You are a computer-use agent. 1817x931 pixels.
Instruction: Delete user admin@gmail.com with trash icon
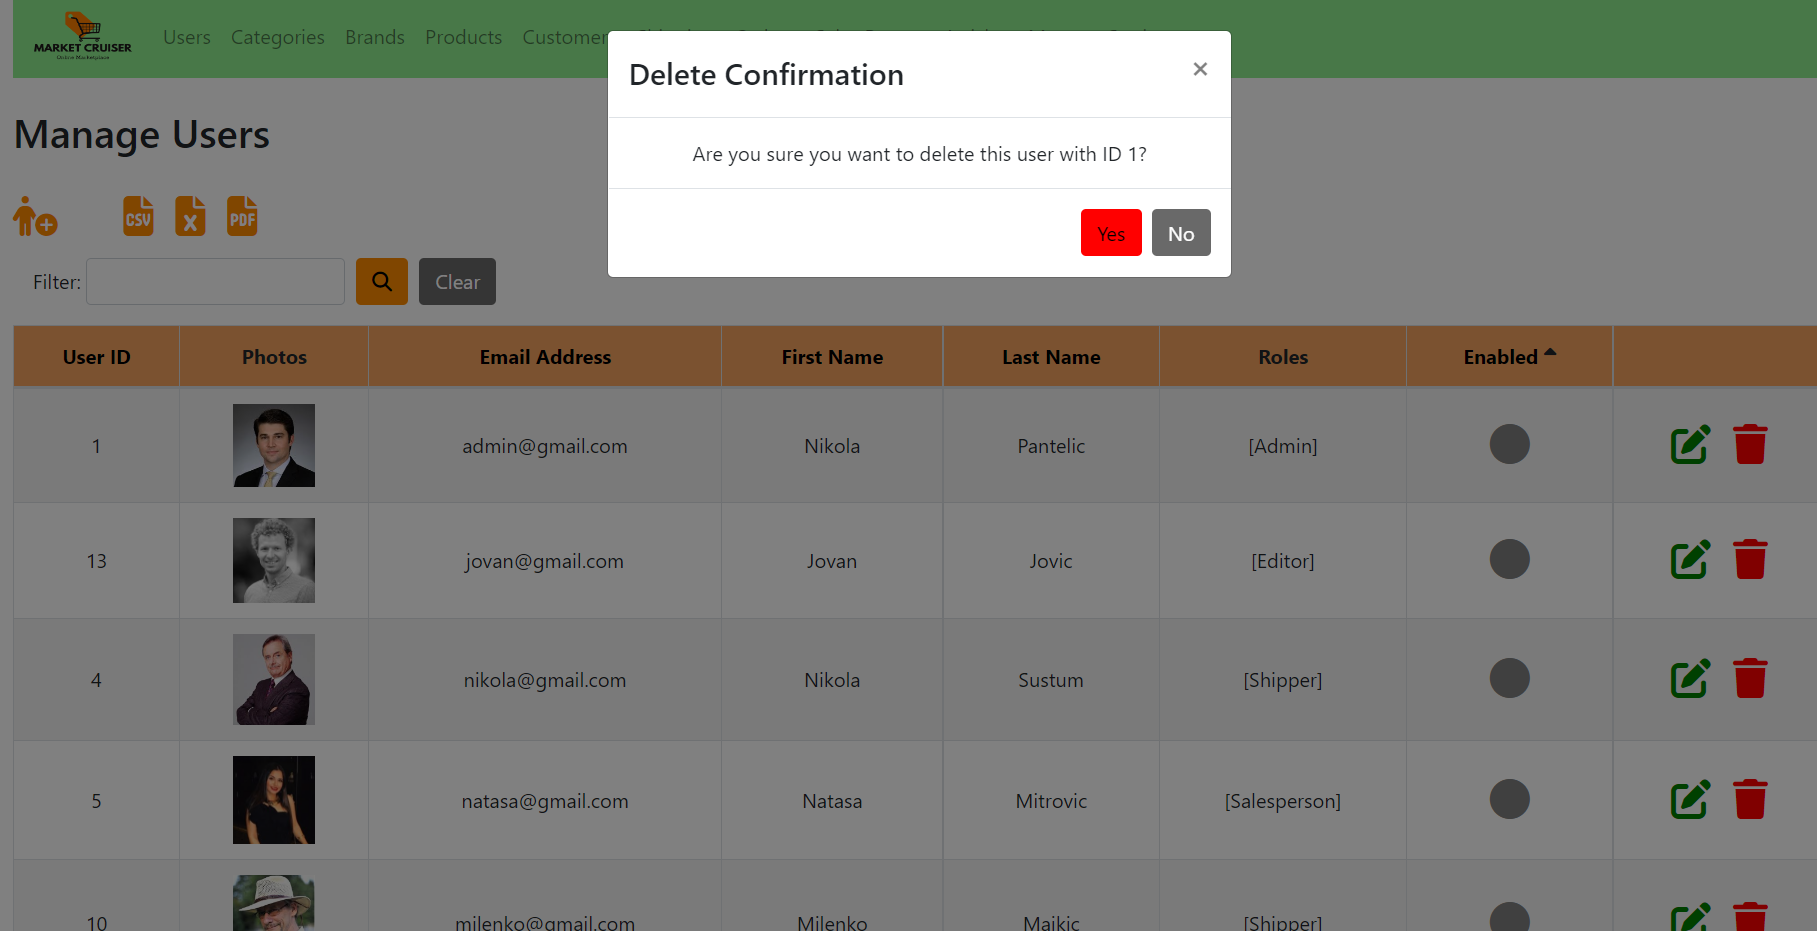point(1750,444)
